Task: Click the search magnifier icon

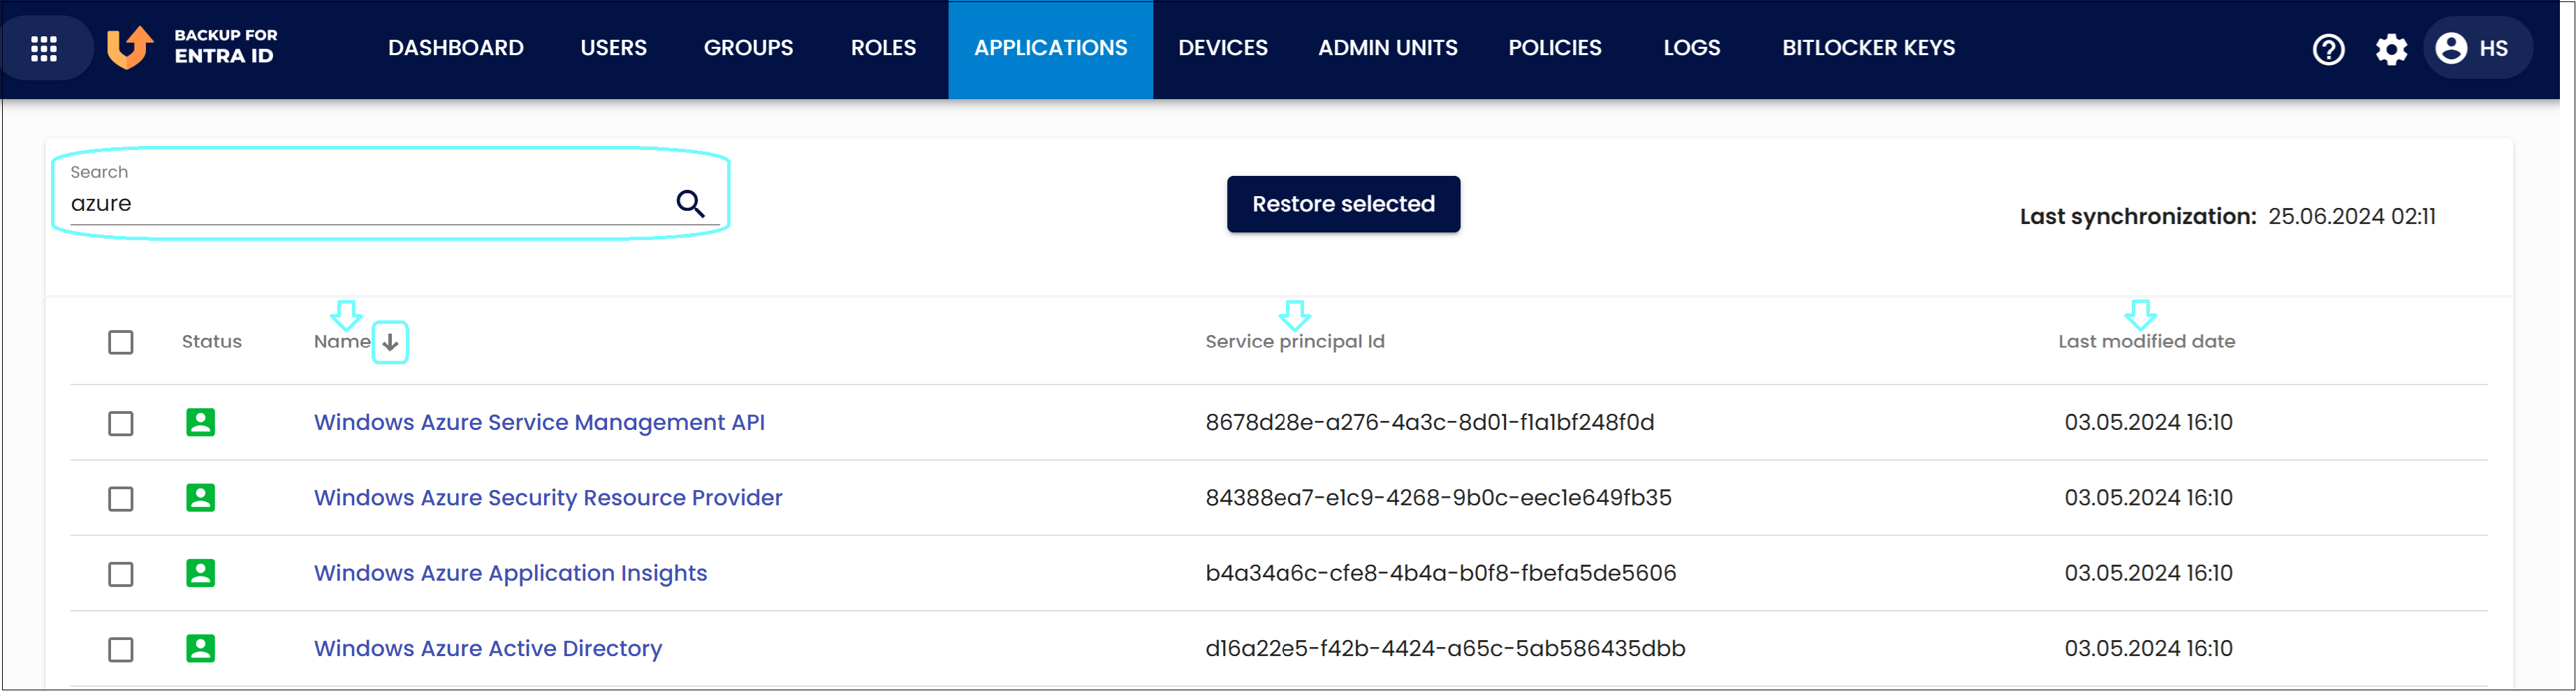Action: 690,203
